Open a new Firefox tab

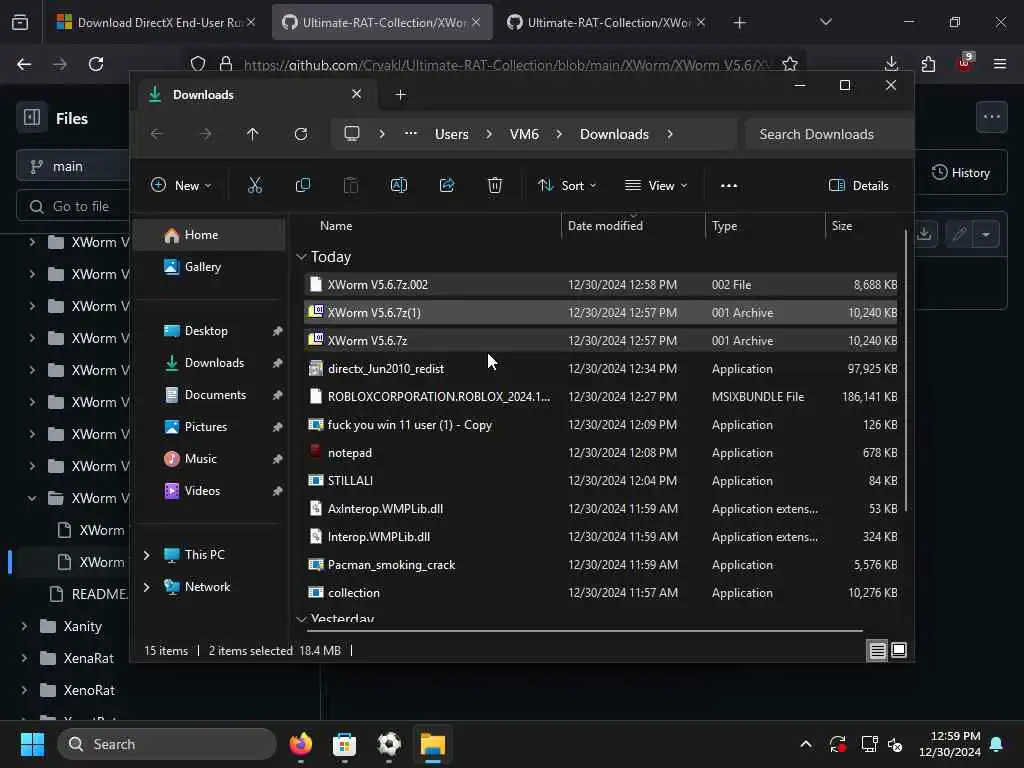click(739, 23)
